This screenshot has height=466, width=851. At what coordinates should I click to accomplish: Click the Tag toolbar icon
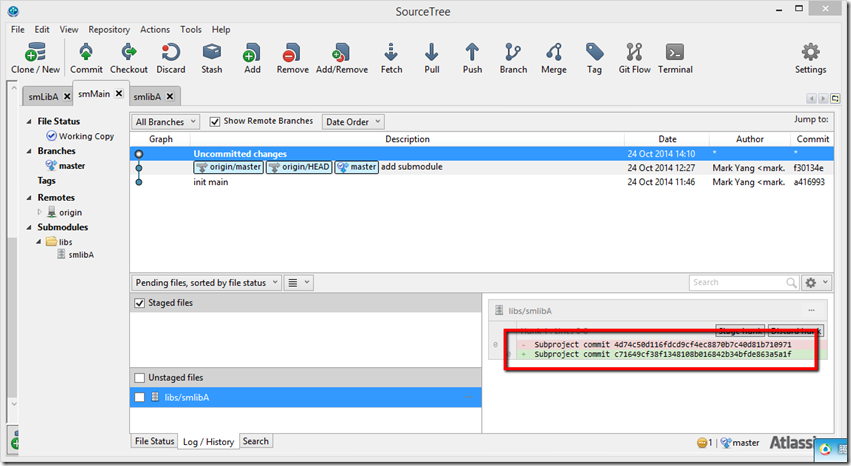[594, 58]
